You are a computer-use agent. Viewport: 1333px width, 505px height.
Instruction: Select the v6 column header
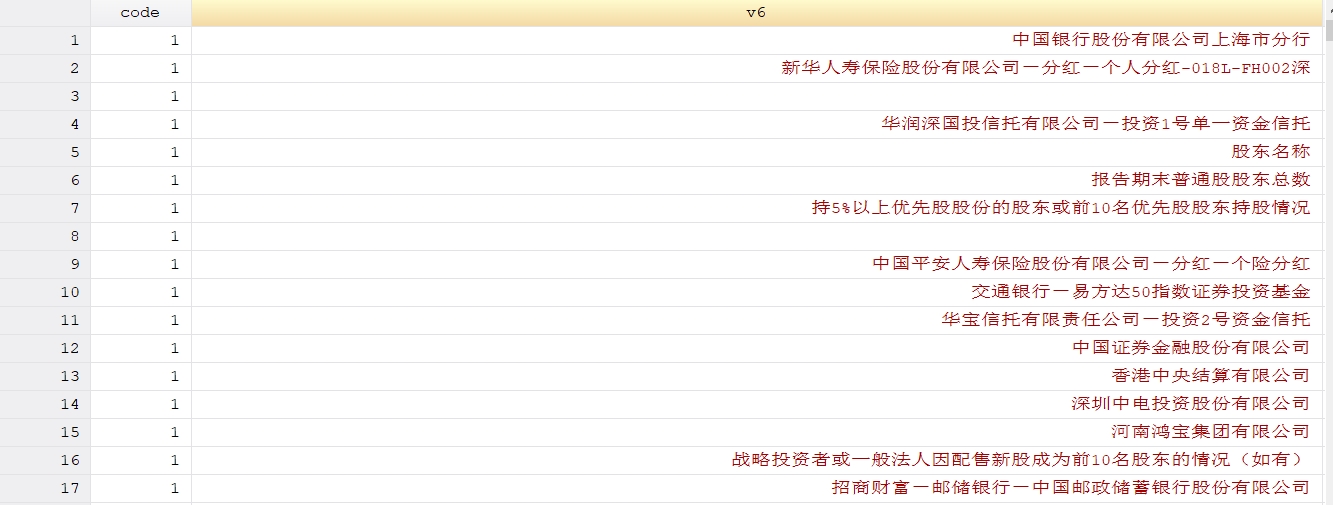pyautogui.click(x=757, y=13)
